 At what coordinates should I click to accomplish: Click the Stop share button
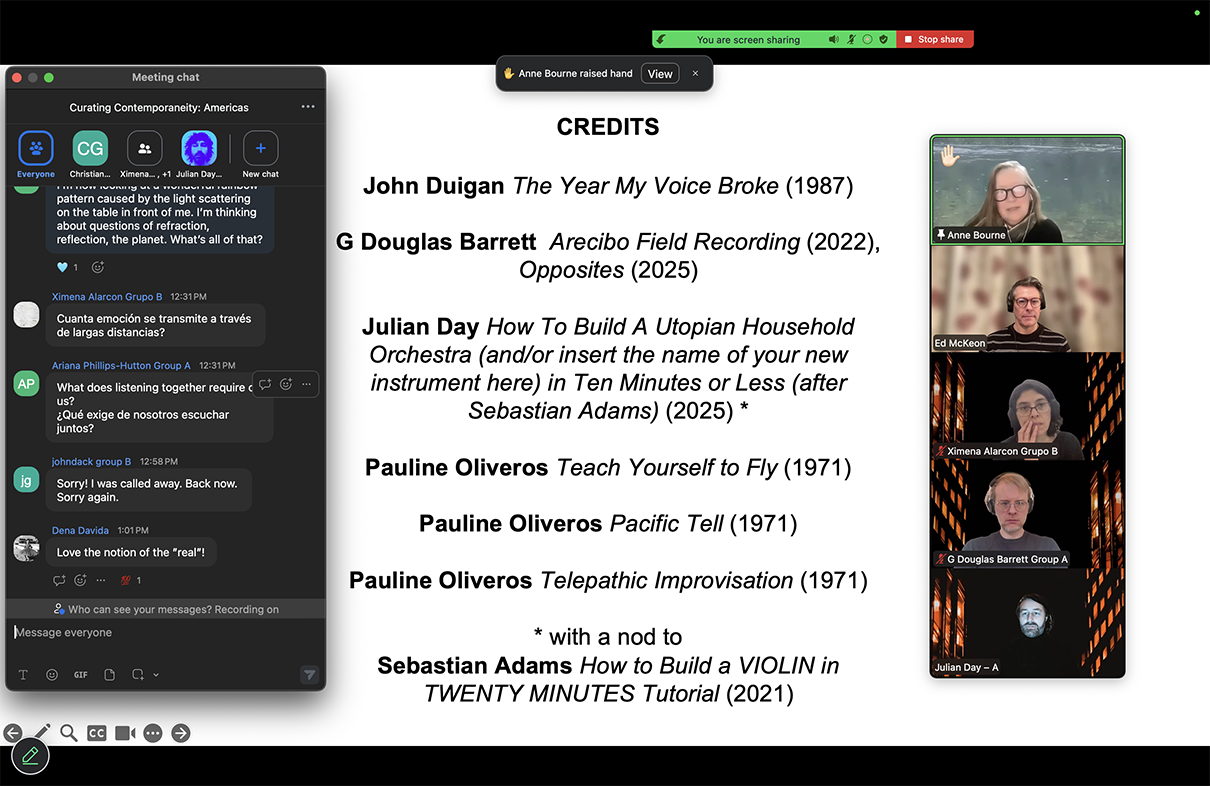click(935, 40)
